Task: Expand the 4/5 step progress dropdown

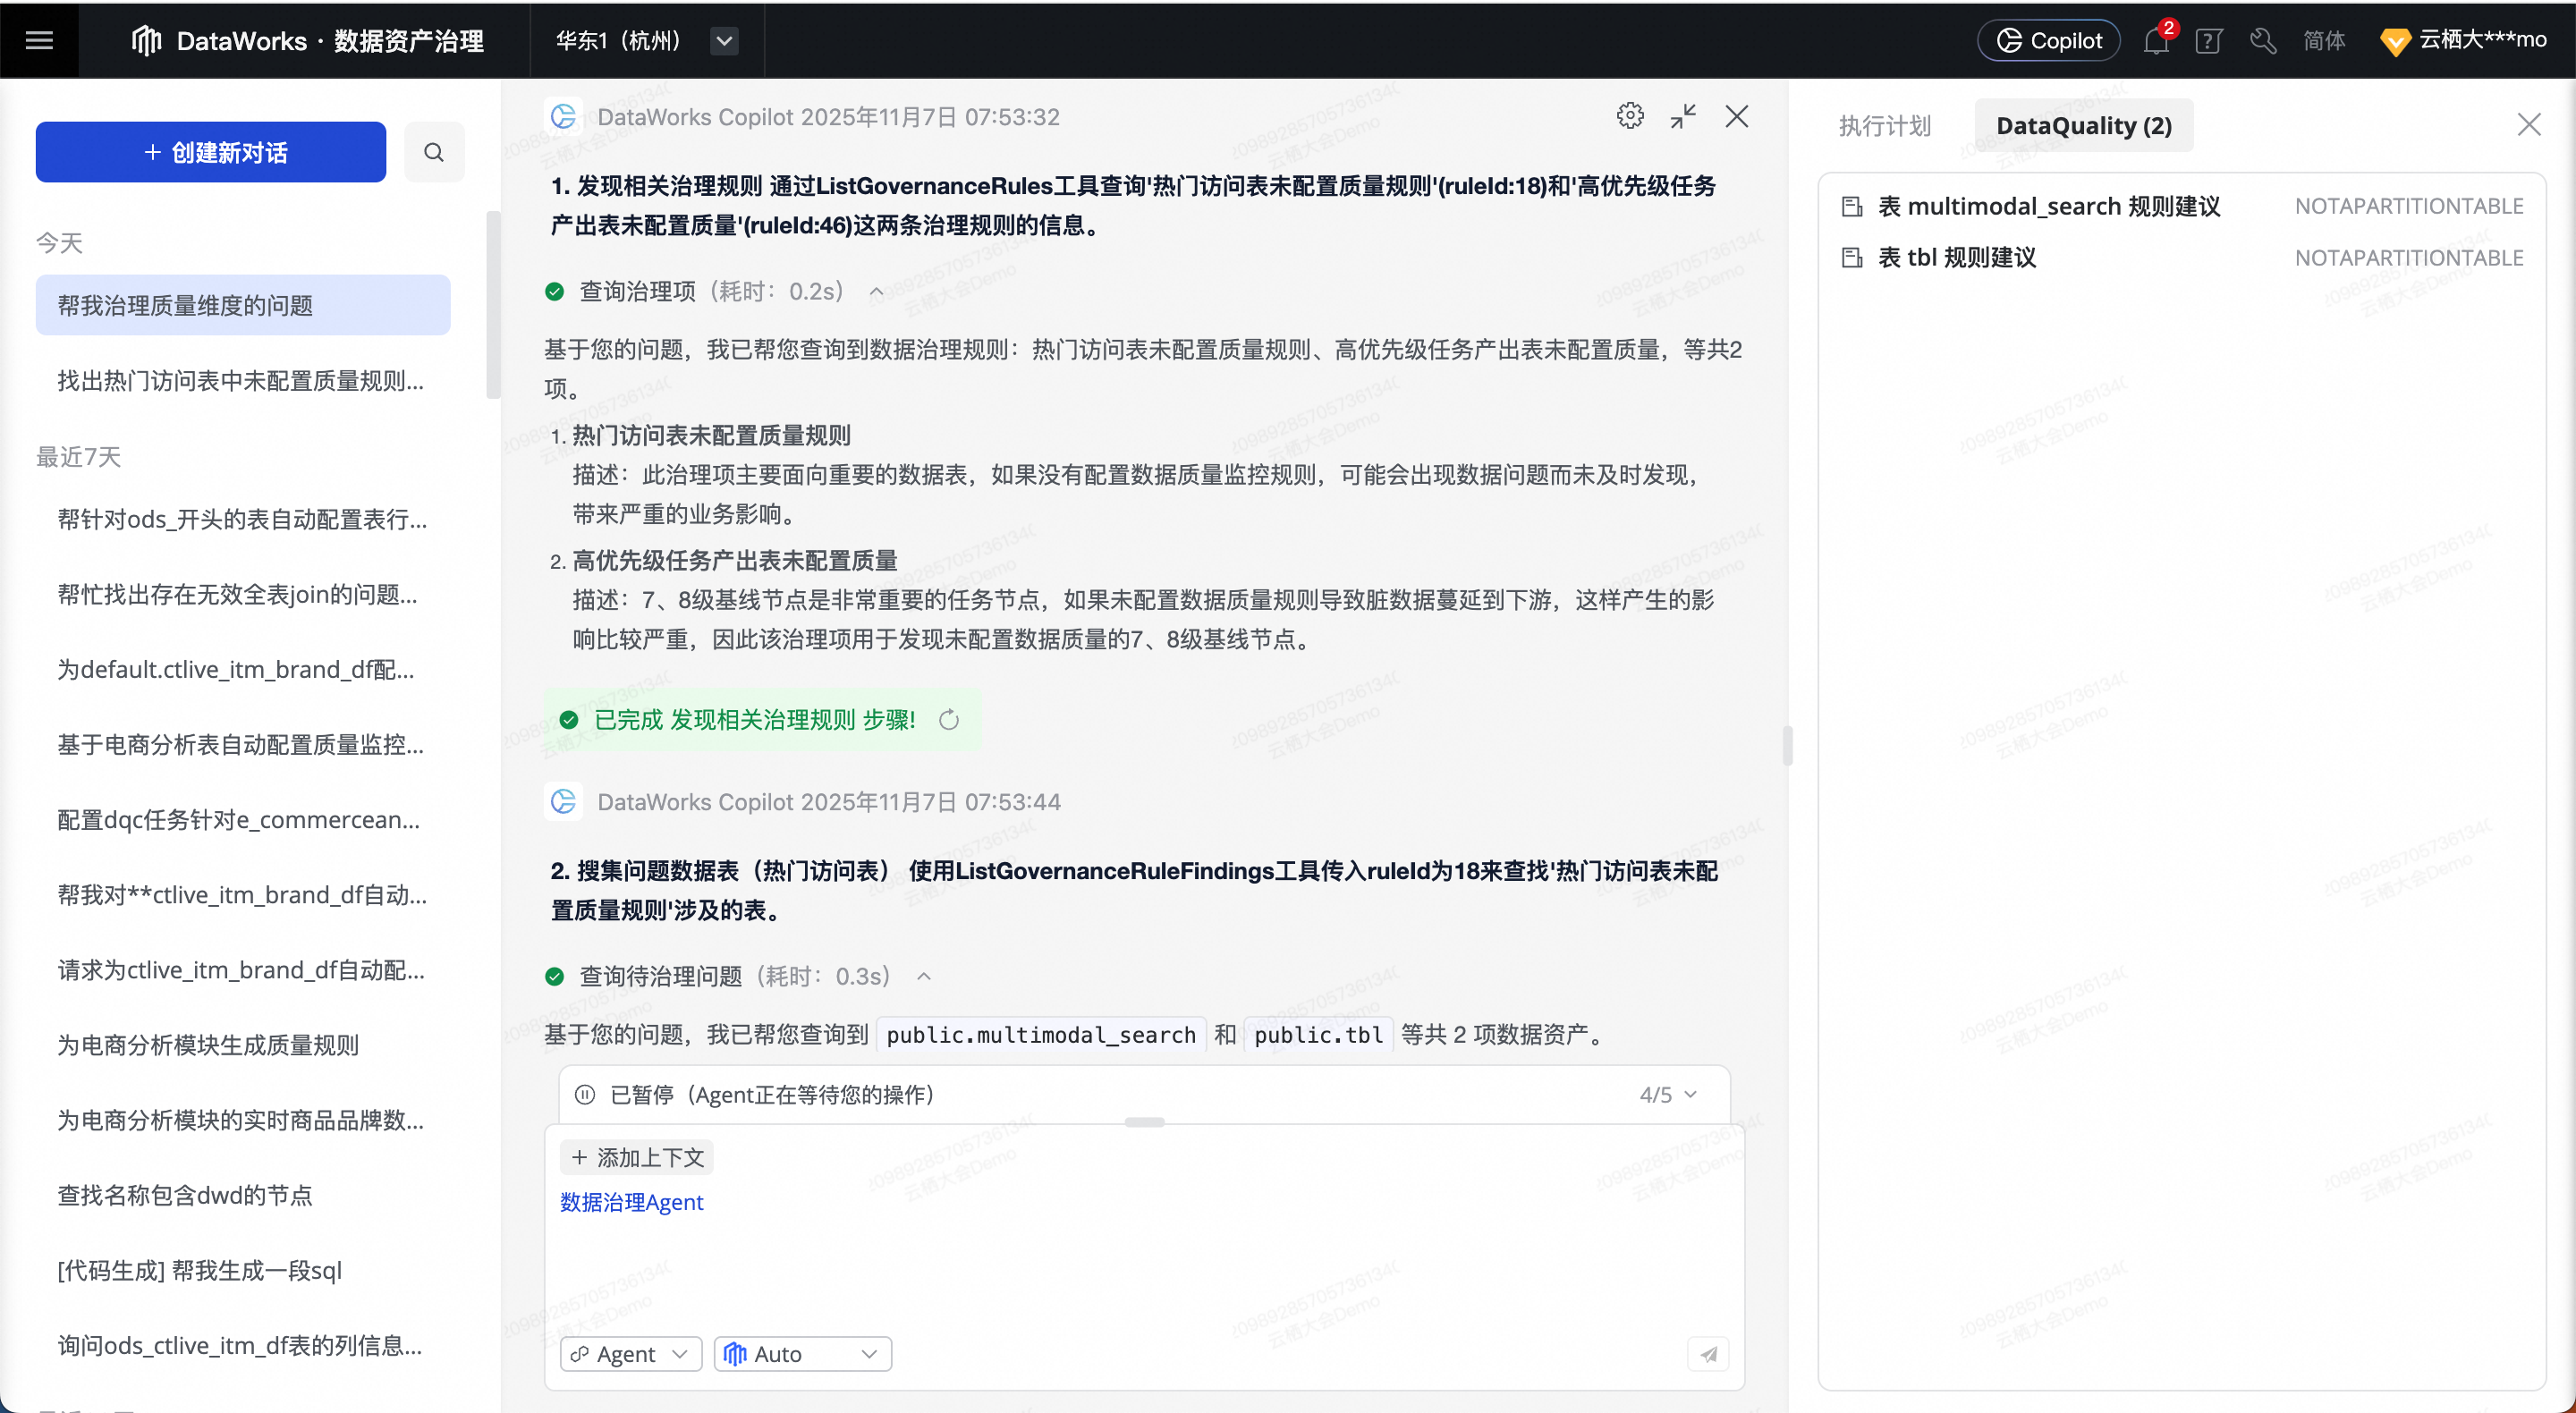Action: (x=1668, y=1094)
